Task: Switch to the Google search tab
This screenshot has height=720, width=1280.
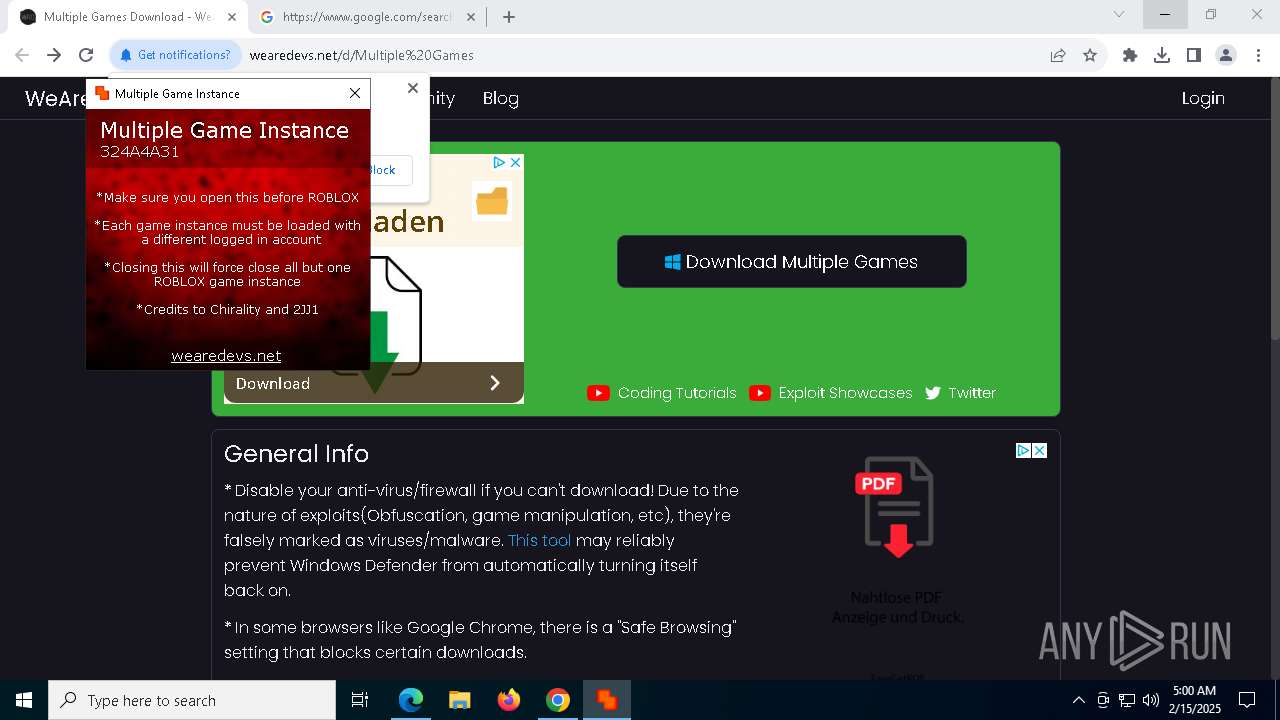Action: tap(366, 17)
